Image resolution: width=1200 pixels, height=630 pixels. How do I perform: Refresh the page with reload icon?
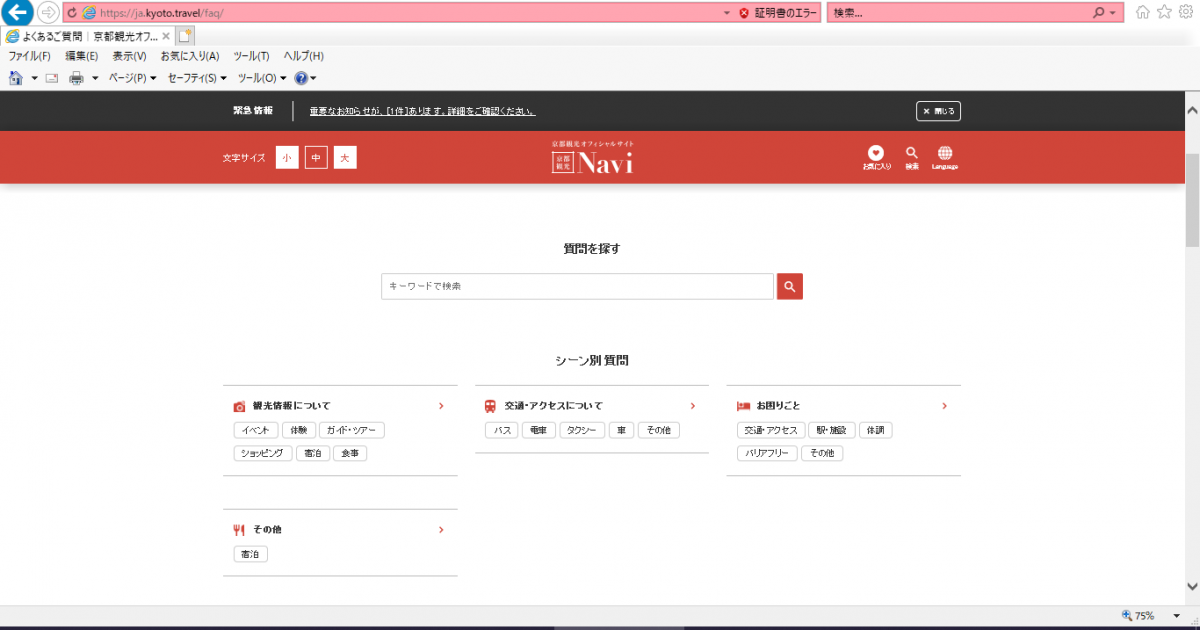point(72,13)
